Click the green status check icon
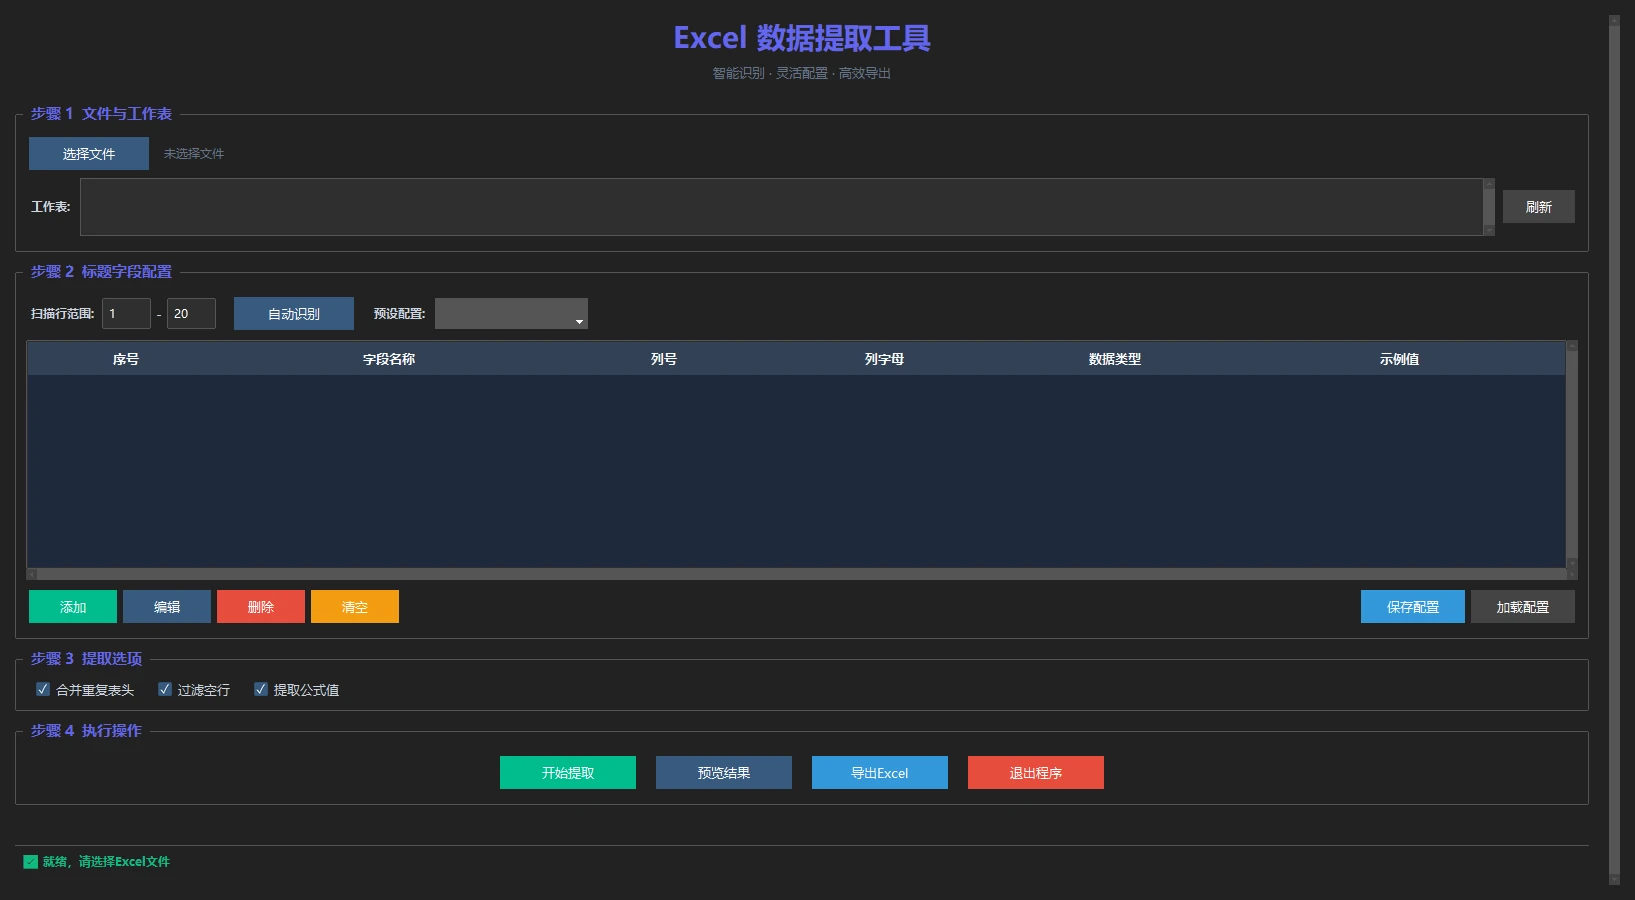1635x900 pixels. pyautogui.click(x=31, y=861)
